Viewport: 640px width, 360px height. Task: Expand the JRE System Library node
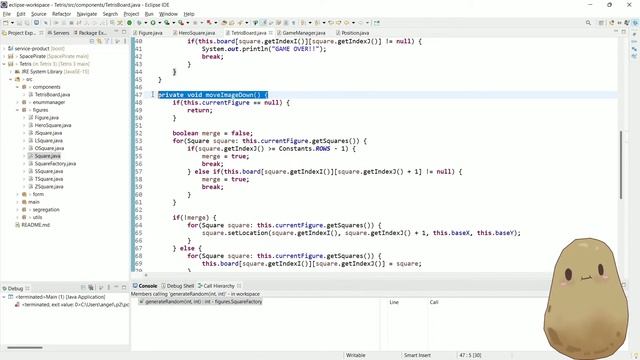11,72
